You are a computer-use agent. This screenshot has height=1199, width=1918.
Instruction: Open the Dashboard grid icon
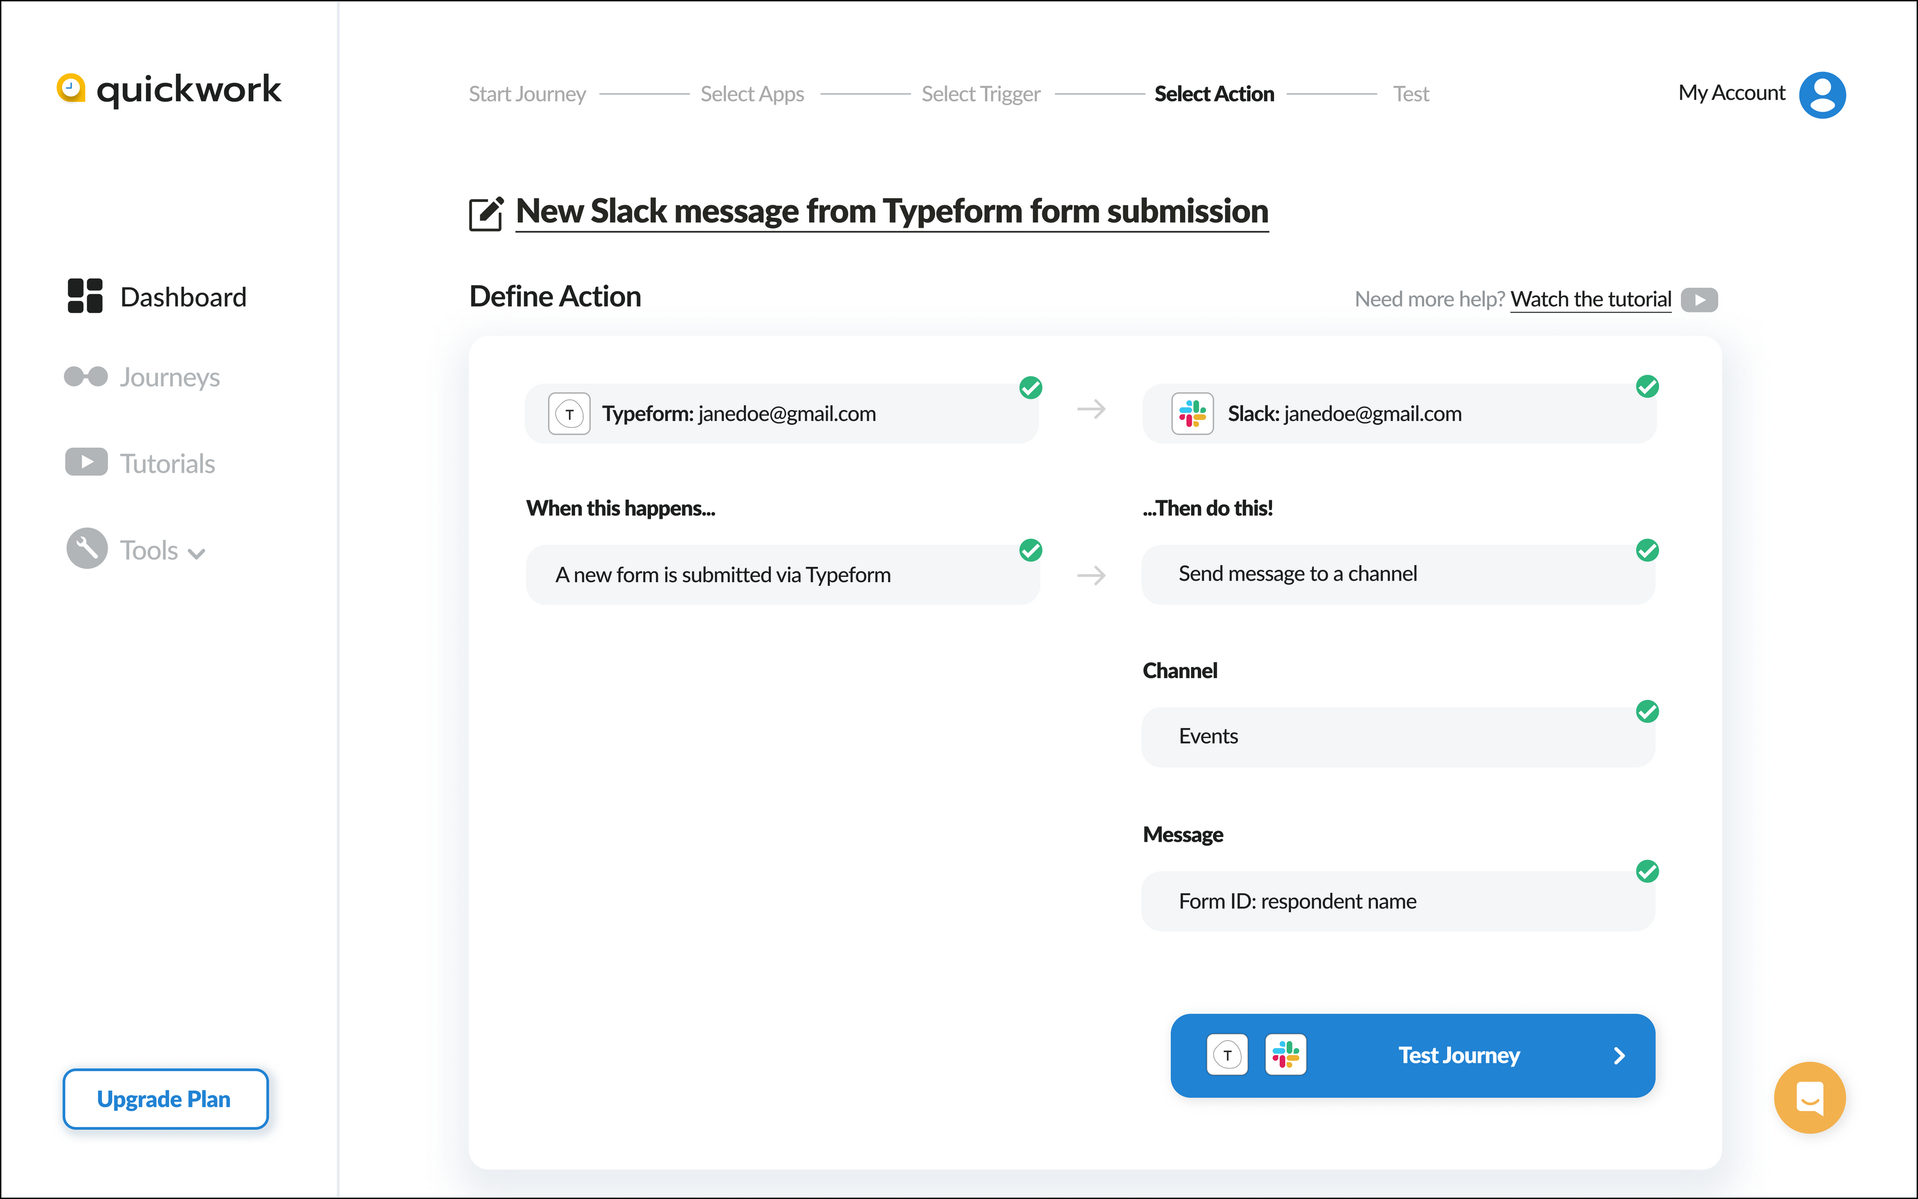[85, 296]
